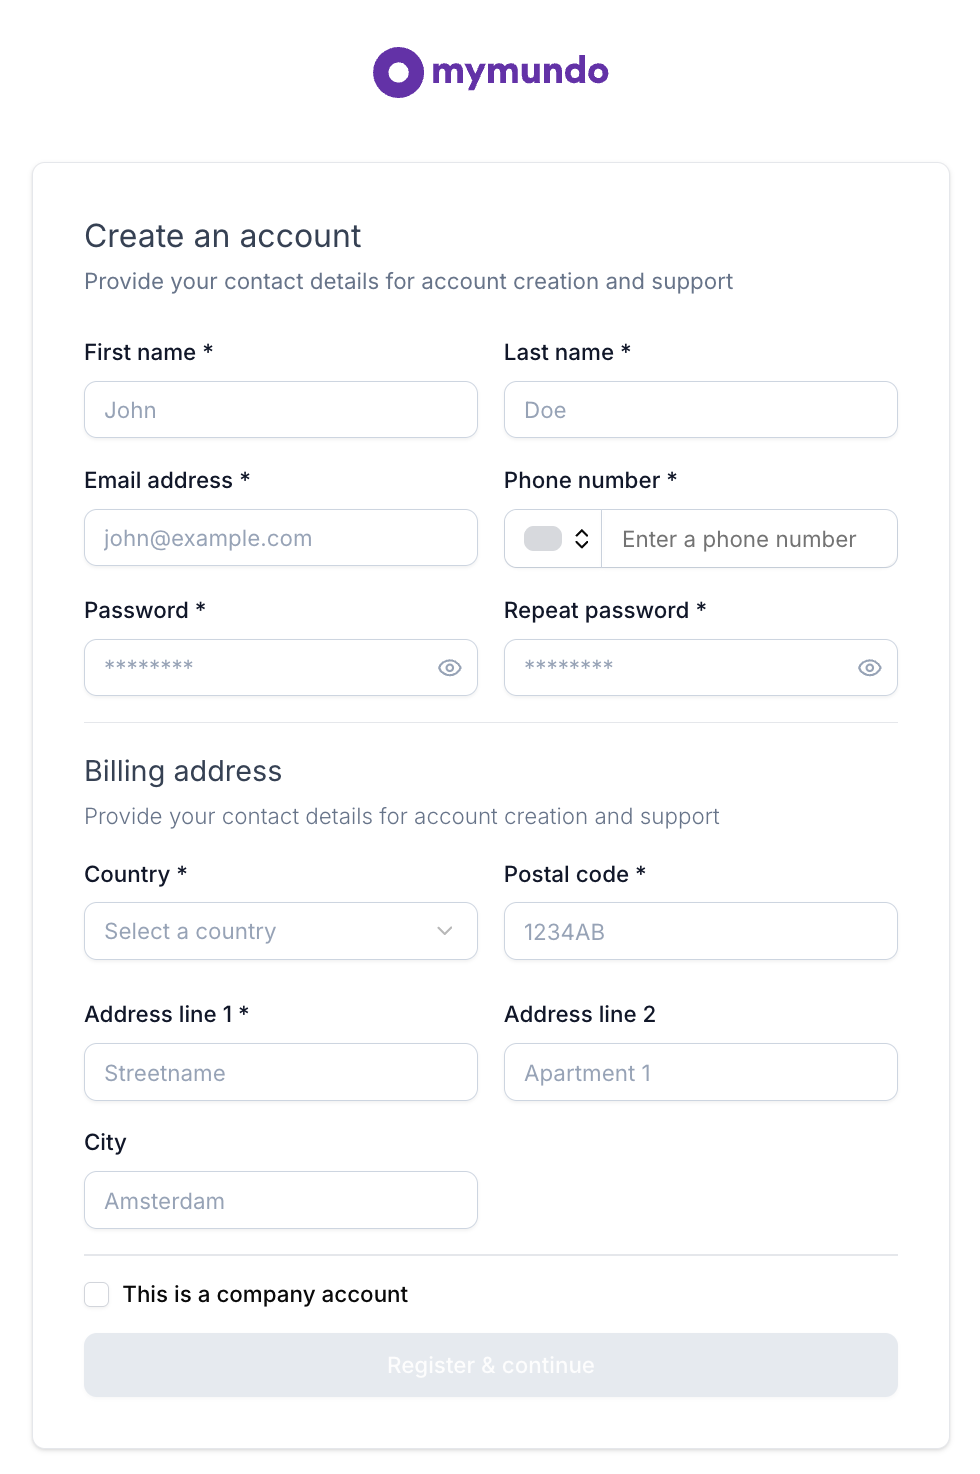Select the Password input field
This screenshot has width=980, height=1474.
pyautogui.click(x=260, y=668)
